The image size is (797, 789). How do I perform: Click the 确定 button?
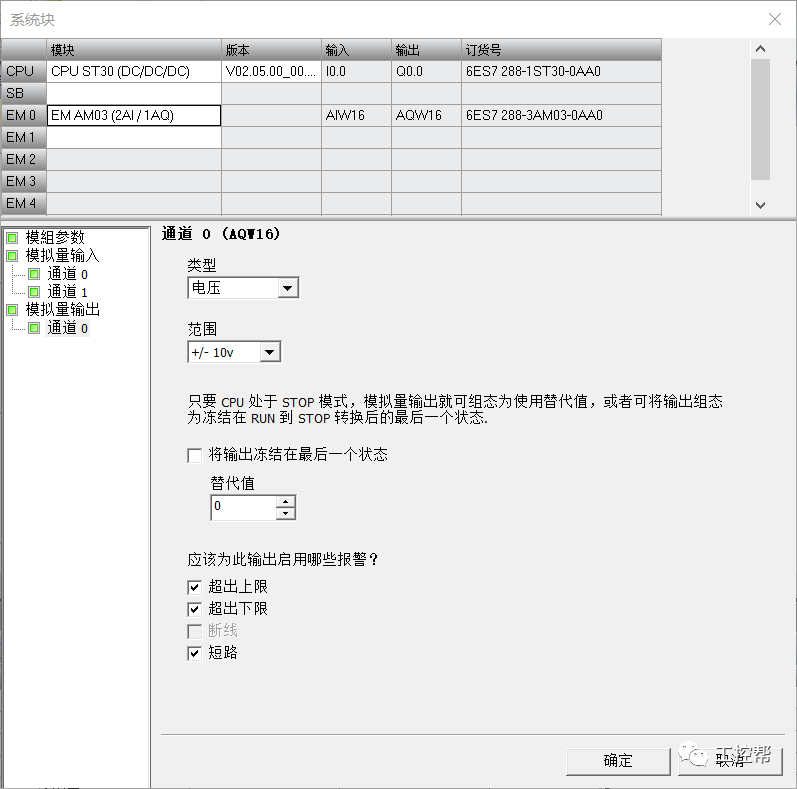(618, 761)
